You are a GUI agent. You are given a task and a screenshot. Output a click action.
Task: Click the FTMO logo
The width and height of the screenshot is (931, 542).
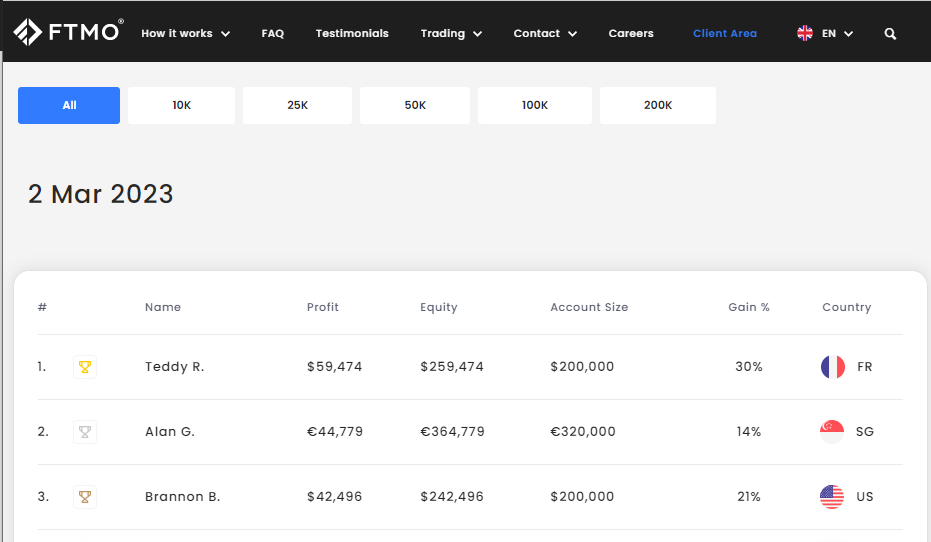(x=68, y=32)
